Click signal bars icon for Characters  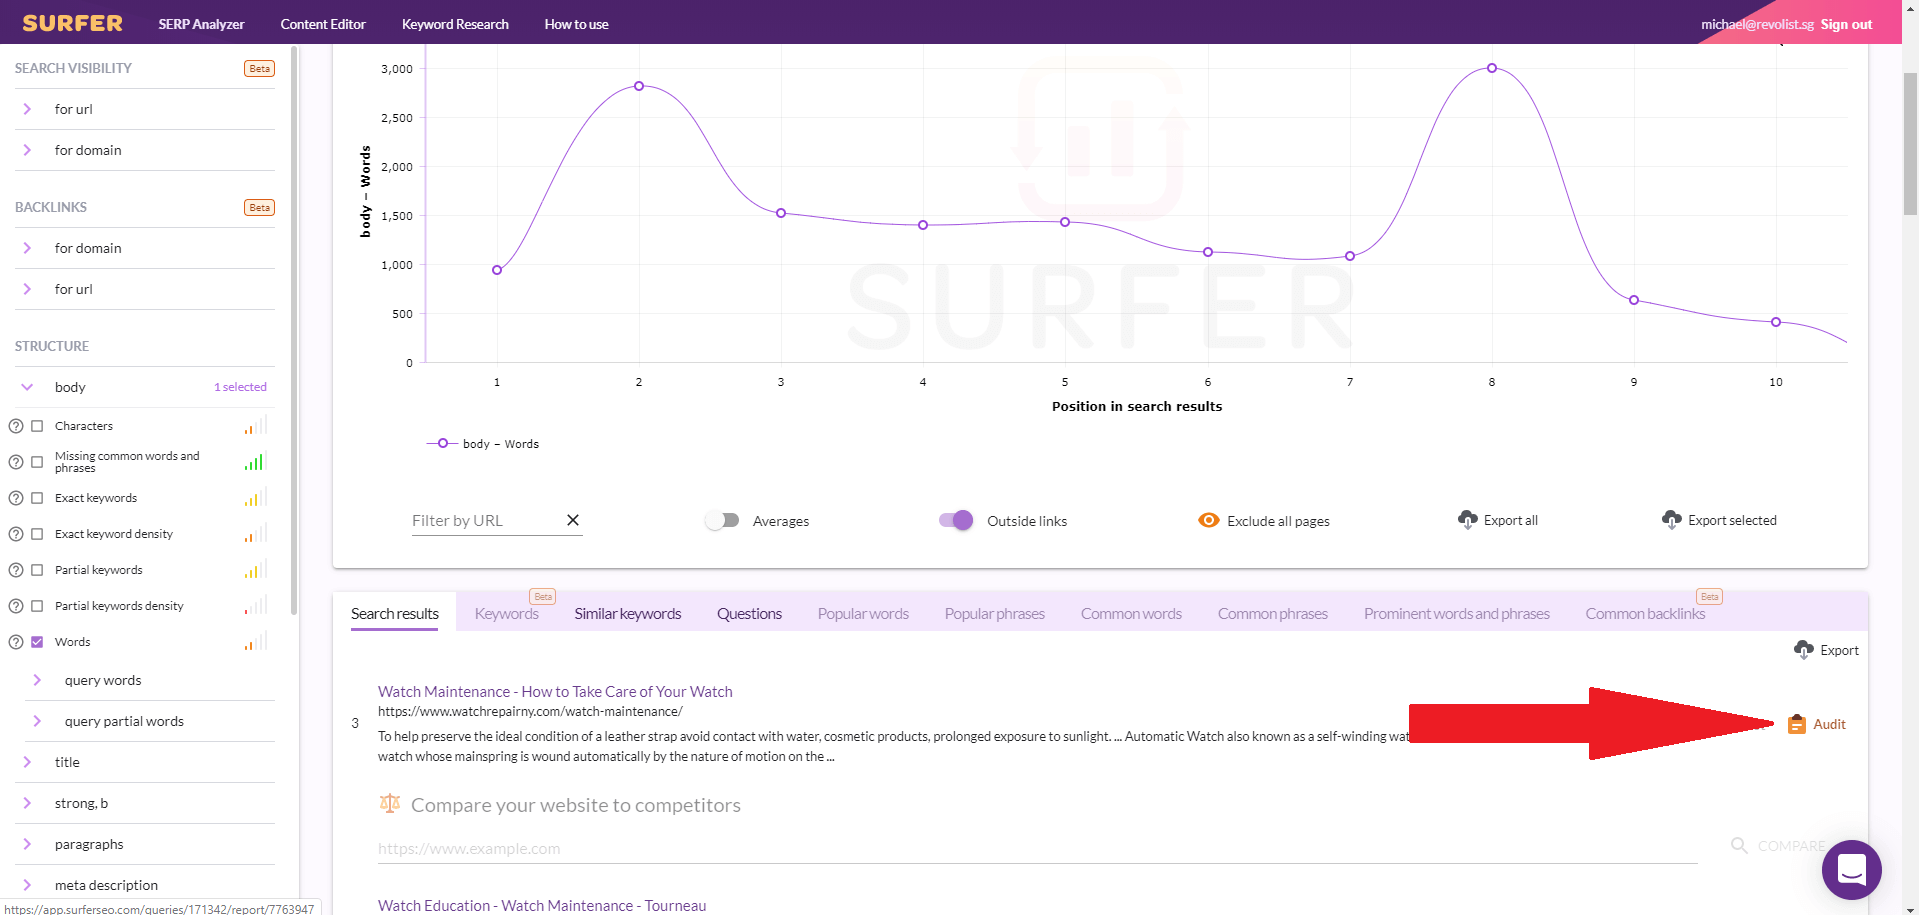coord(255,425)
